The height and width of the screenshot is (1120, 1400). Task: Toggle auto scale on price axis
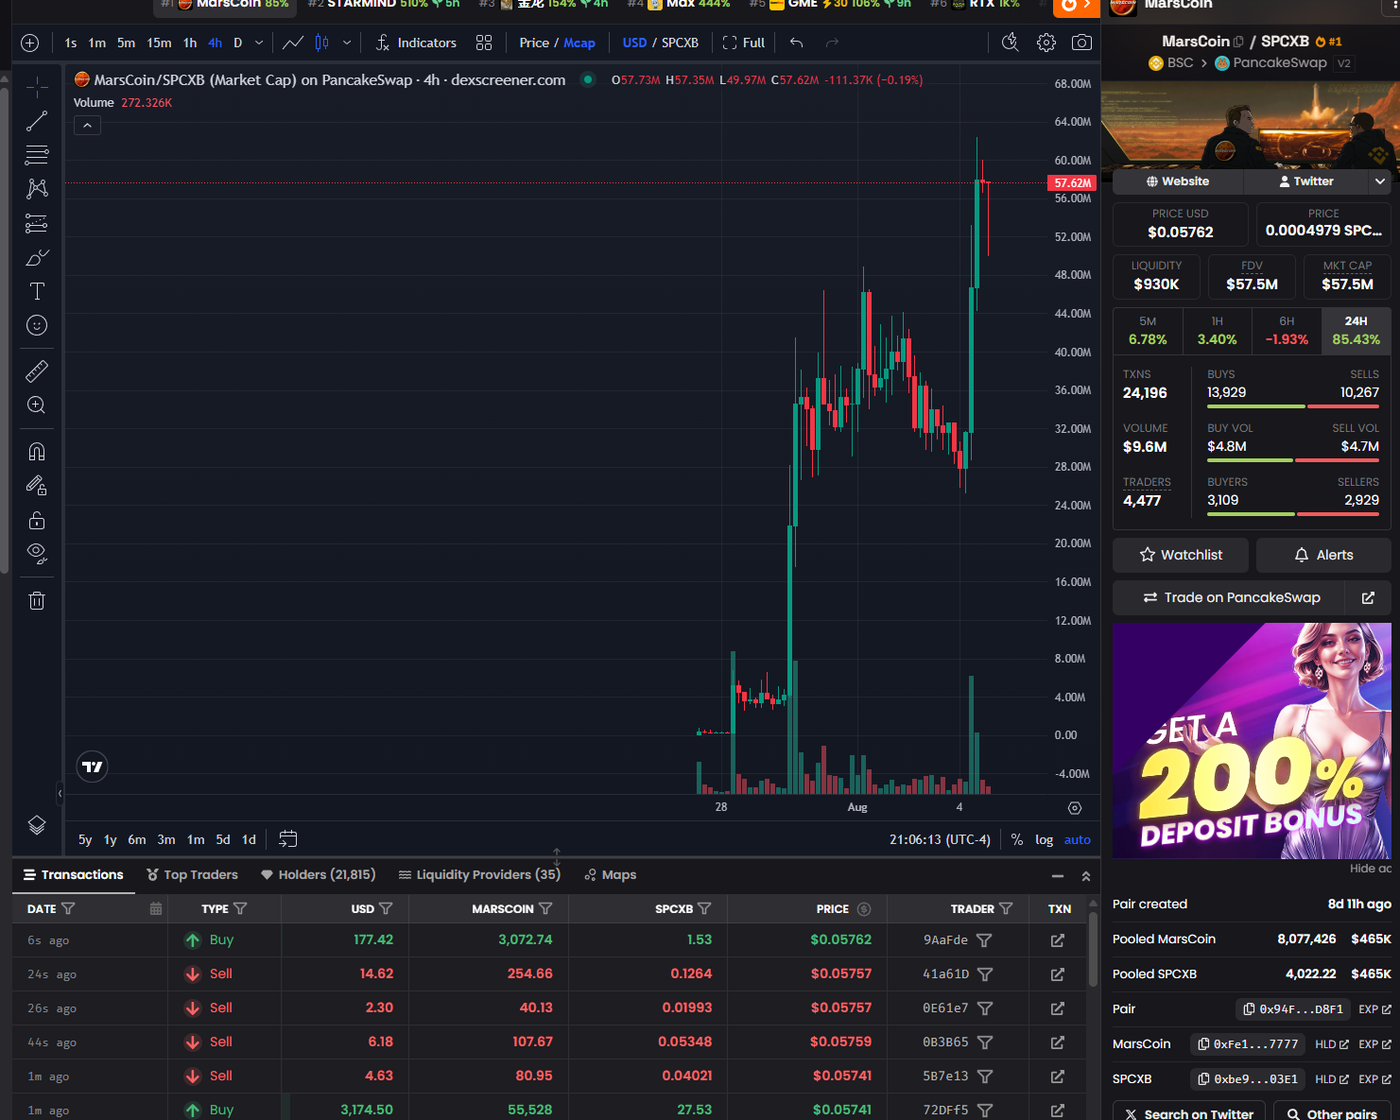coord(1077,840)
